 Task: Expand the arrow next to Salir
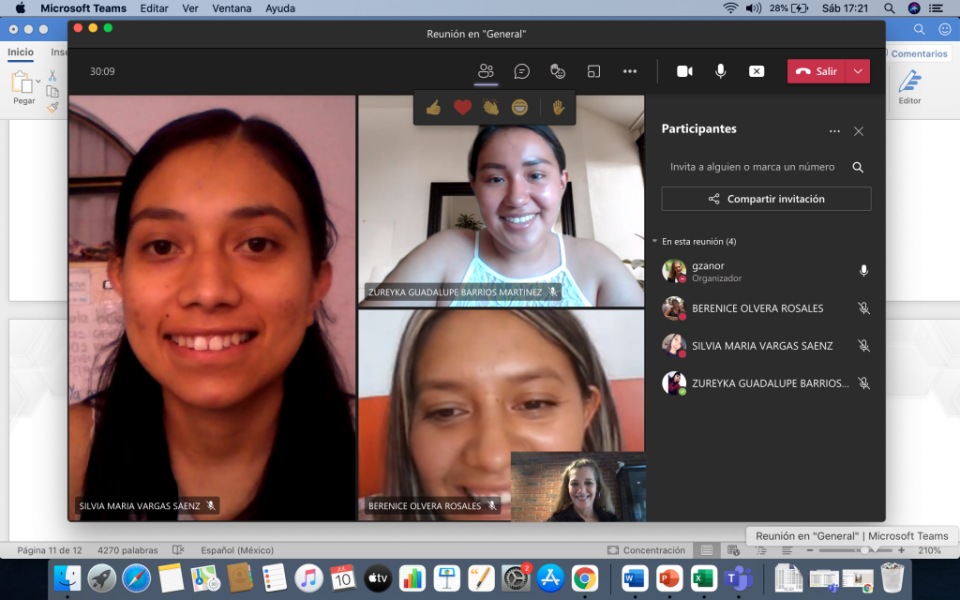(x=858, y=71)
